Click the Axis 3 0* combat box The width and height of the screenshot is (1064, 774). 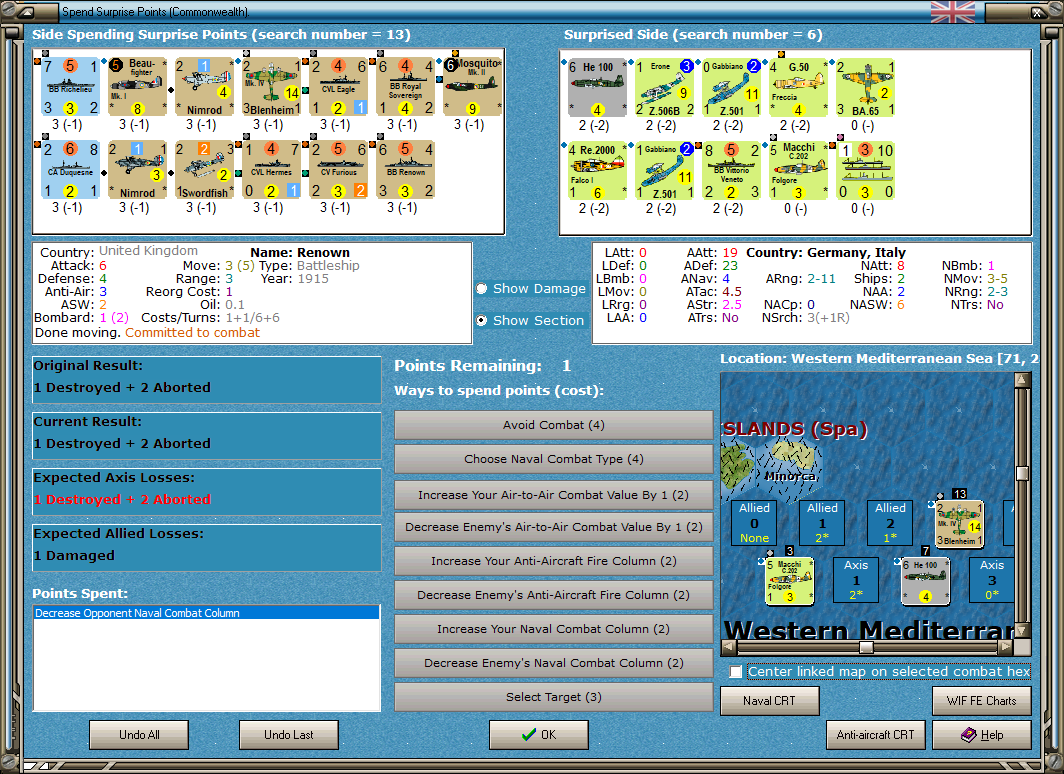coord(991,580)
